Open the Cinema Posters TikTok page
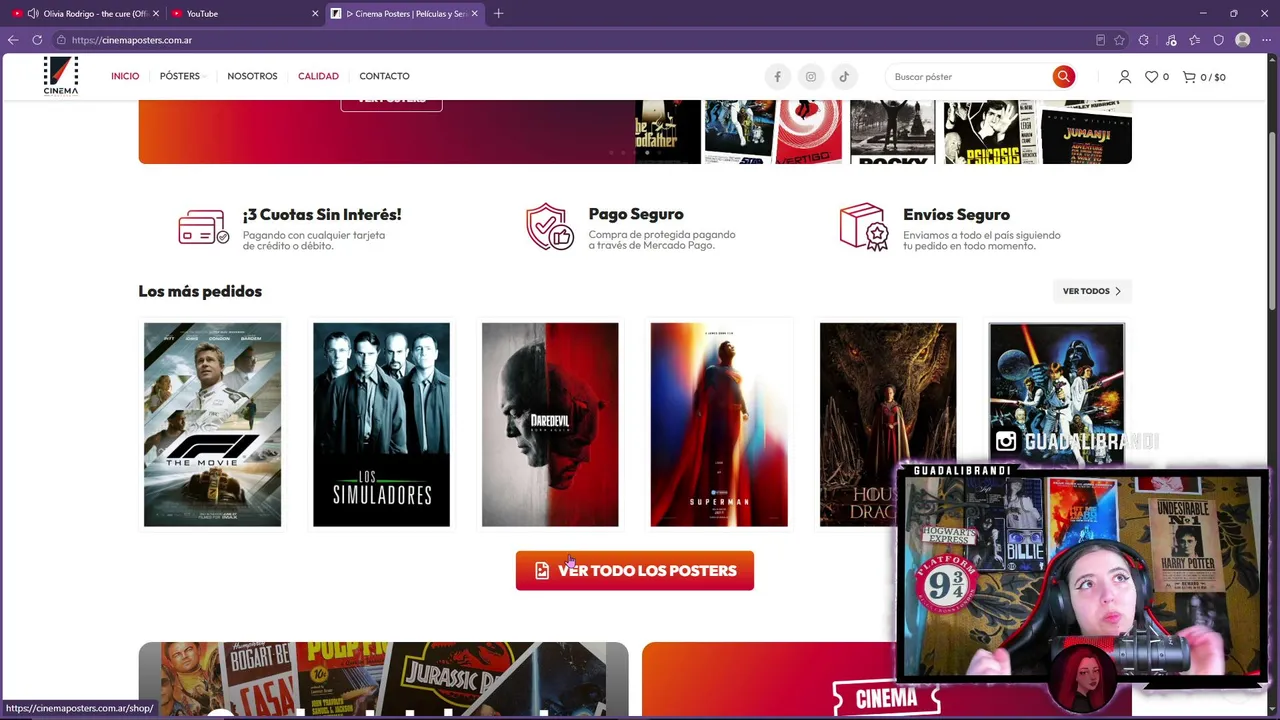 tap(844, 77)
